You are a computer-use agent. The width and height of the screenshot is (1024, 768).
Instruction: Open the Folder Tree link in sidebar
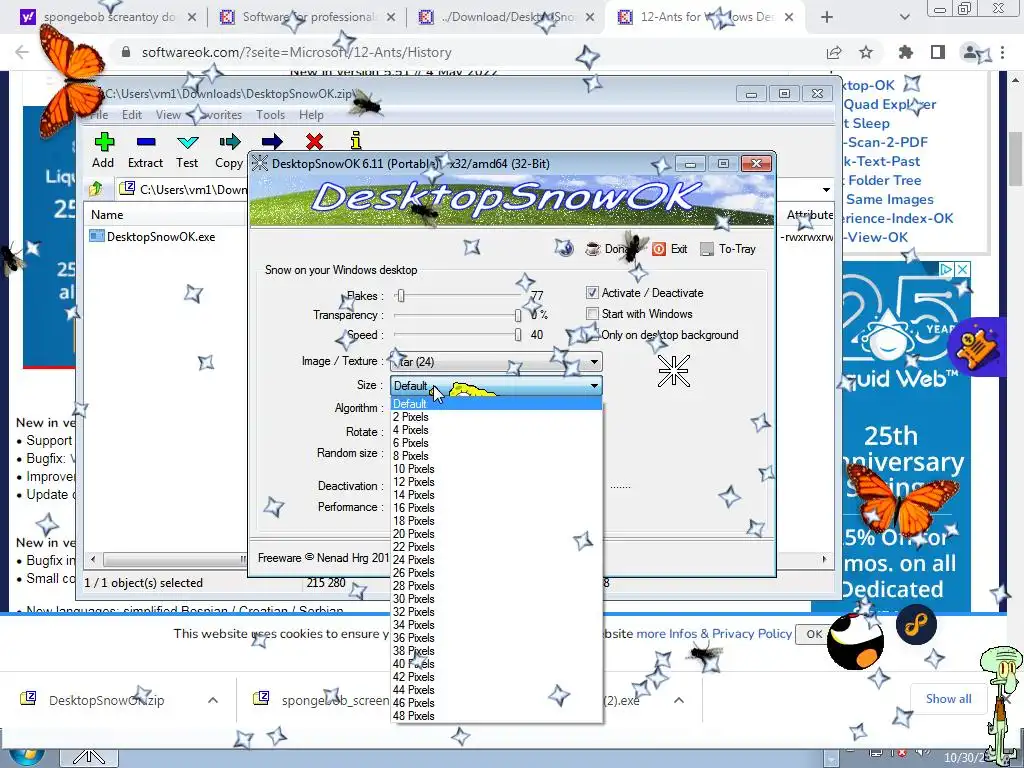(884, 180)
